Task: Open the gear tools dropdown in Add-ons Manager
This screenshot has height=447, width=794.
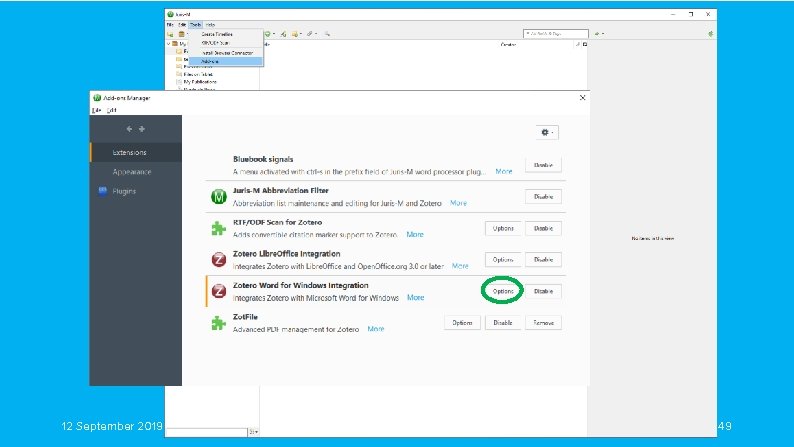Action: pyautogui.click(x=547, y=133)
